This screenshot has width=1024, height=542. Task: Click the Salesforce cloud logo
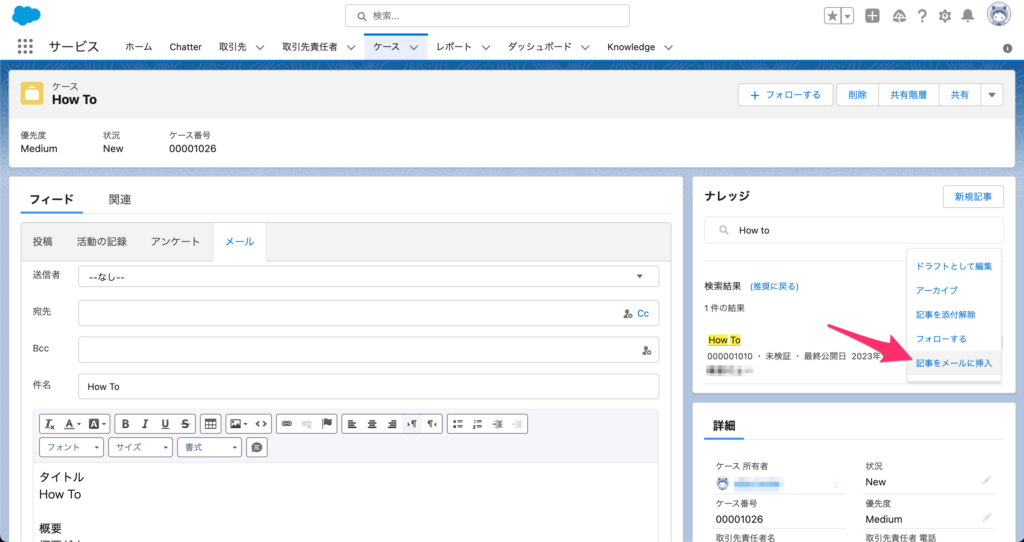click(x=26, y=15)
